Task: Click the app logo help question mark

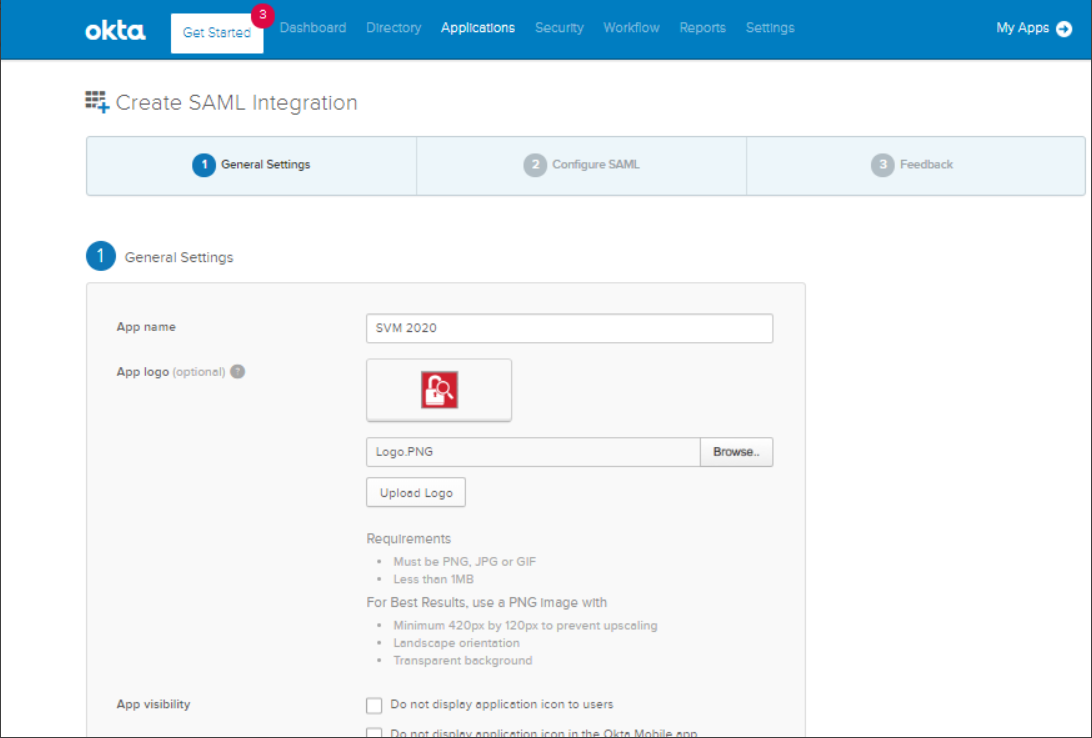Action: coord(237,371)
